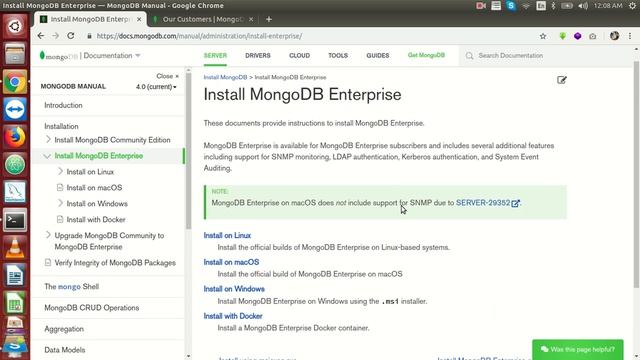
Task: Open the Files manager from the dock
Action: click(x=15, y=54)
